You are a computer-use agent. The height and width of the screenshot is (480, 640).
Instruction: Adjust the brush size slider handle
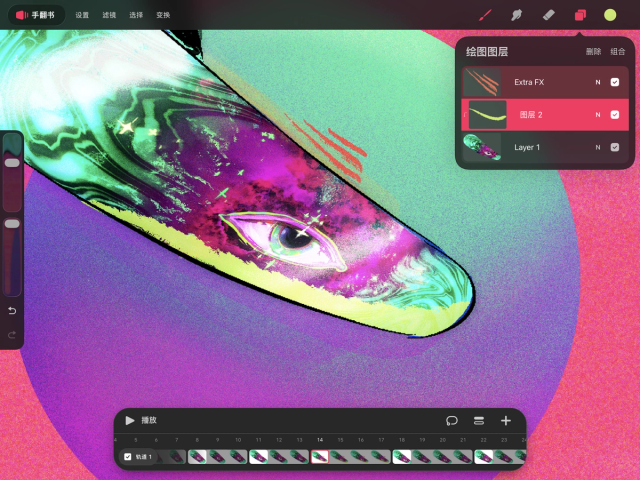[x=12, y=163]
